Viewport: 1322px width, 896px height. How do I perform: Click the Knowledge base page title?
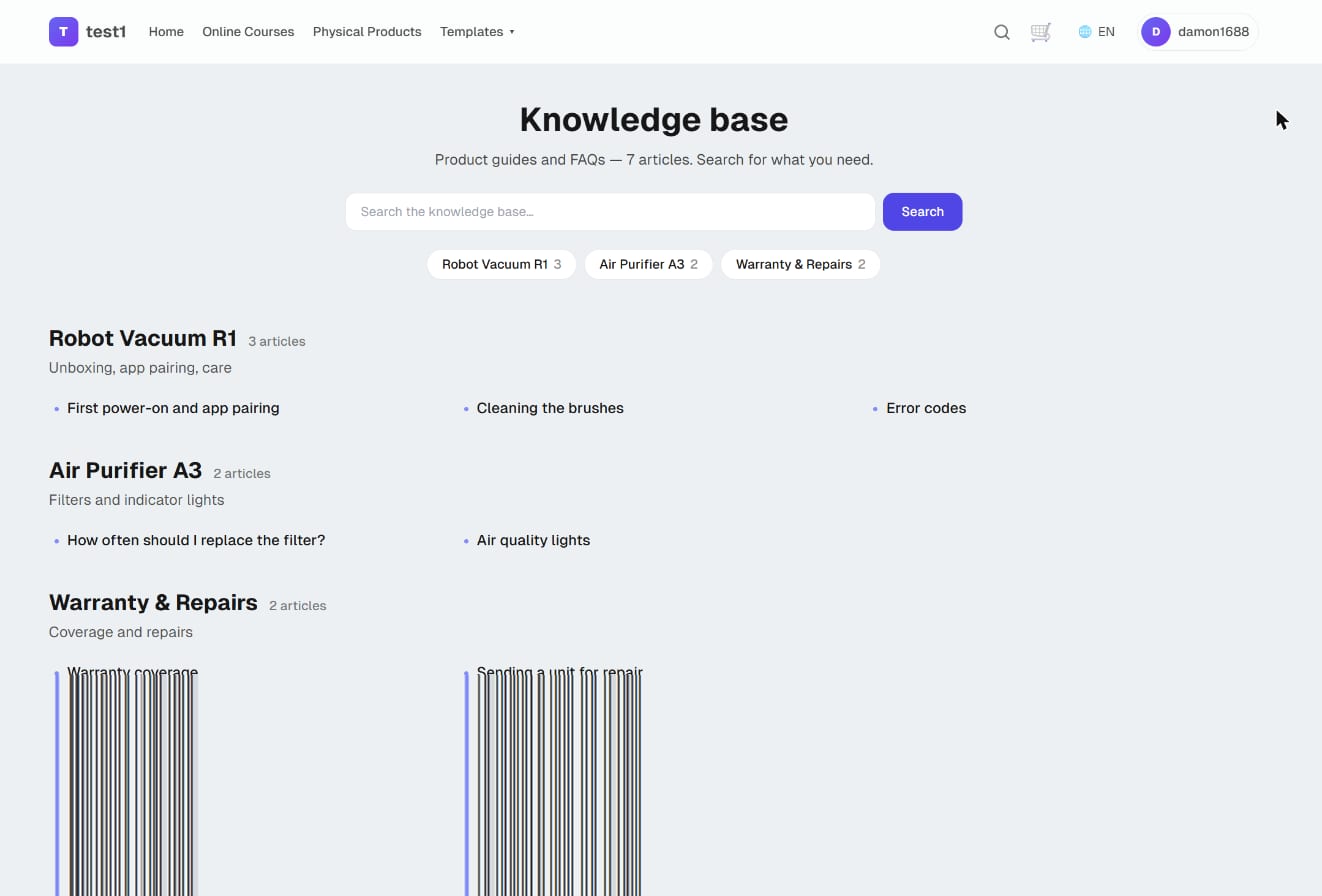coord(654,119)
